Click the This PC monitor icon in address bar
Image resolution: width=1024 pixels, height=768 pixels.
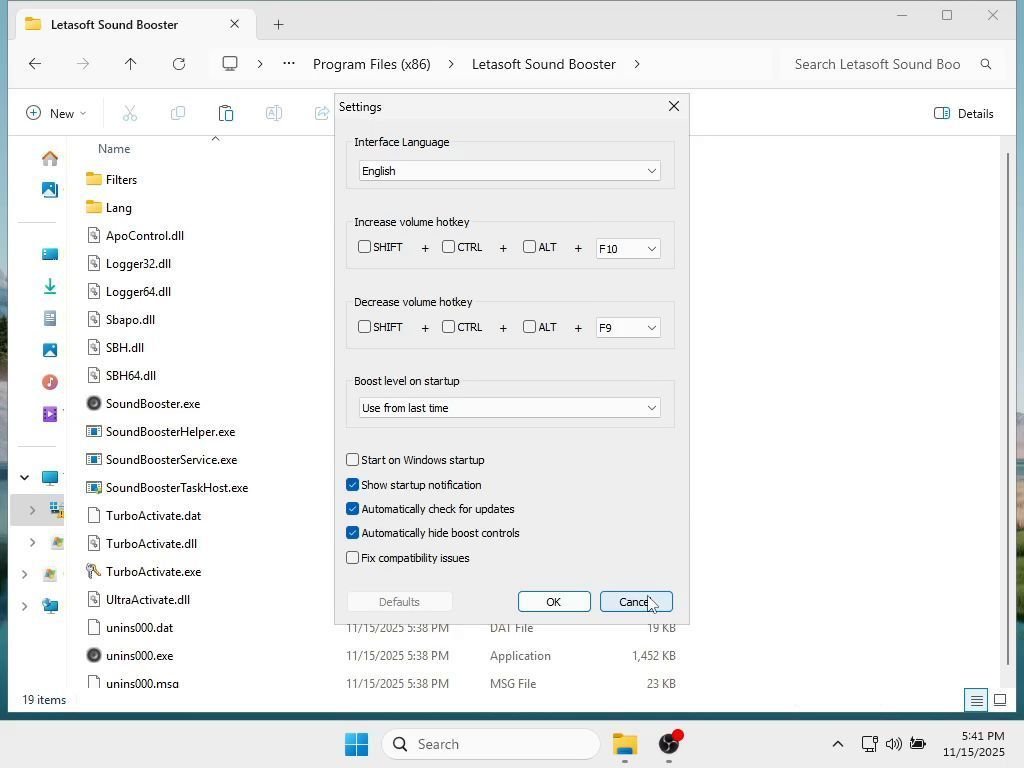pos(230,64)
